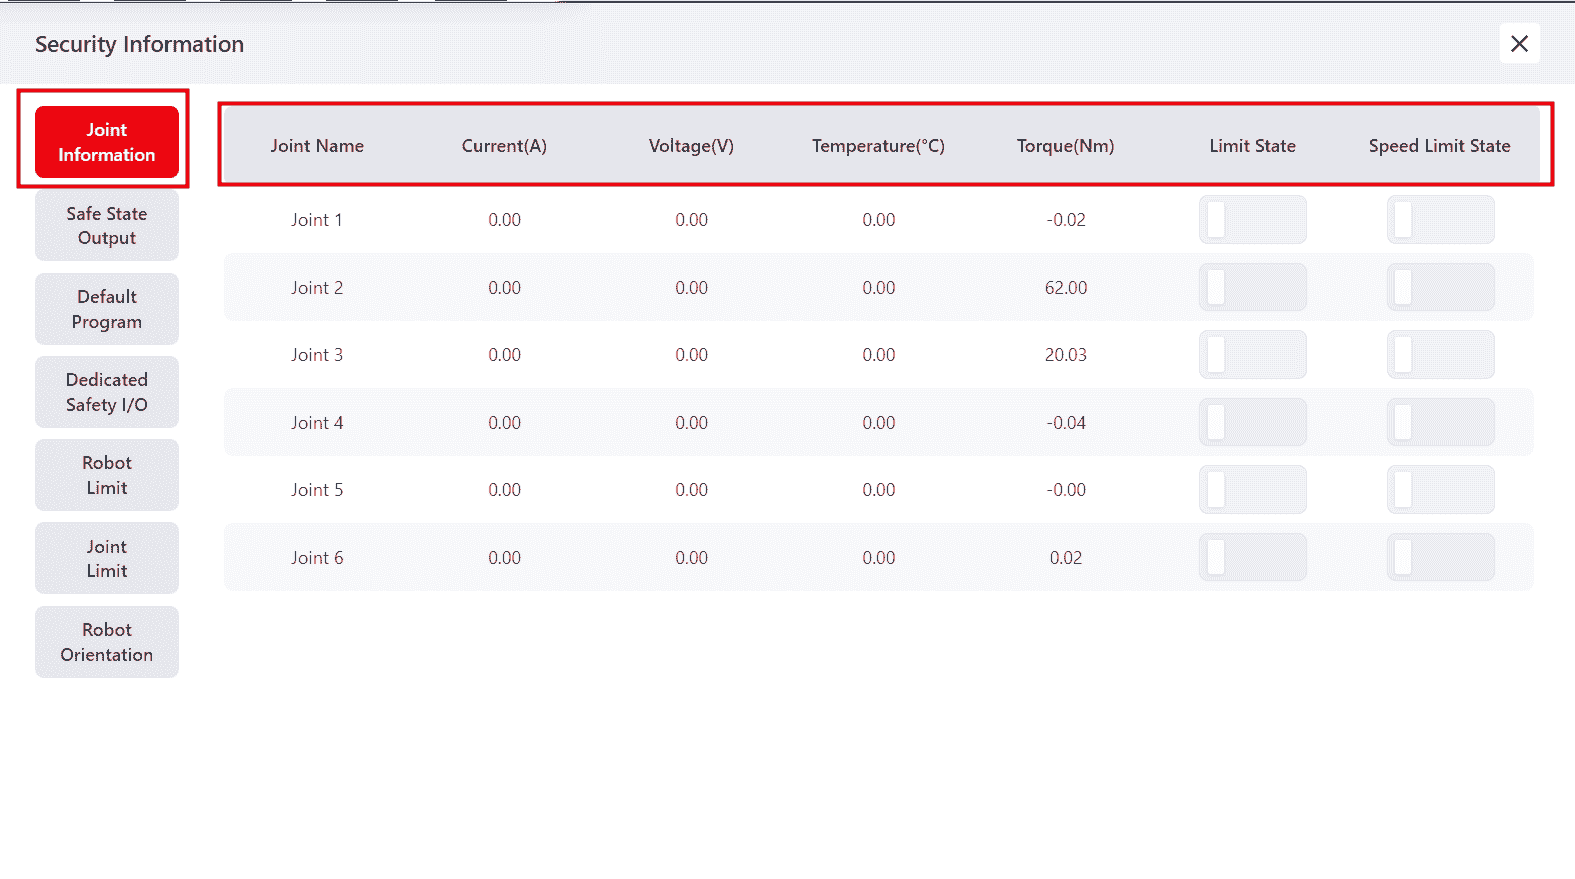1575x879 pixels.
Task: Open Dedicated Safety I/O section
Action: pos(107,392)
